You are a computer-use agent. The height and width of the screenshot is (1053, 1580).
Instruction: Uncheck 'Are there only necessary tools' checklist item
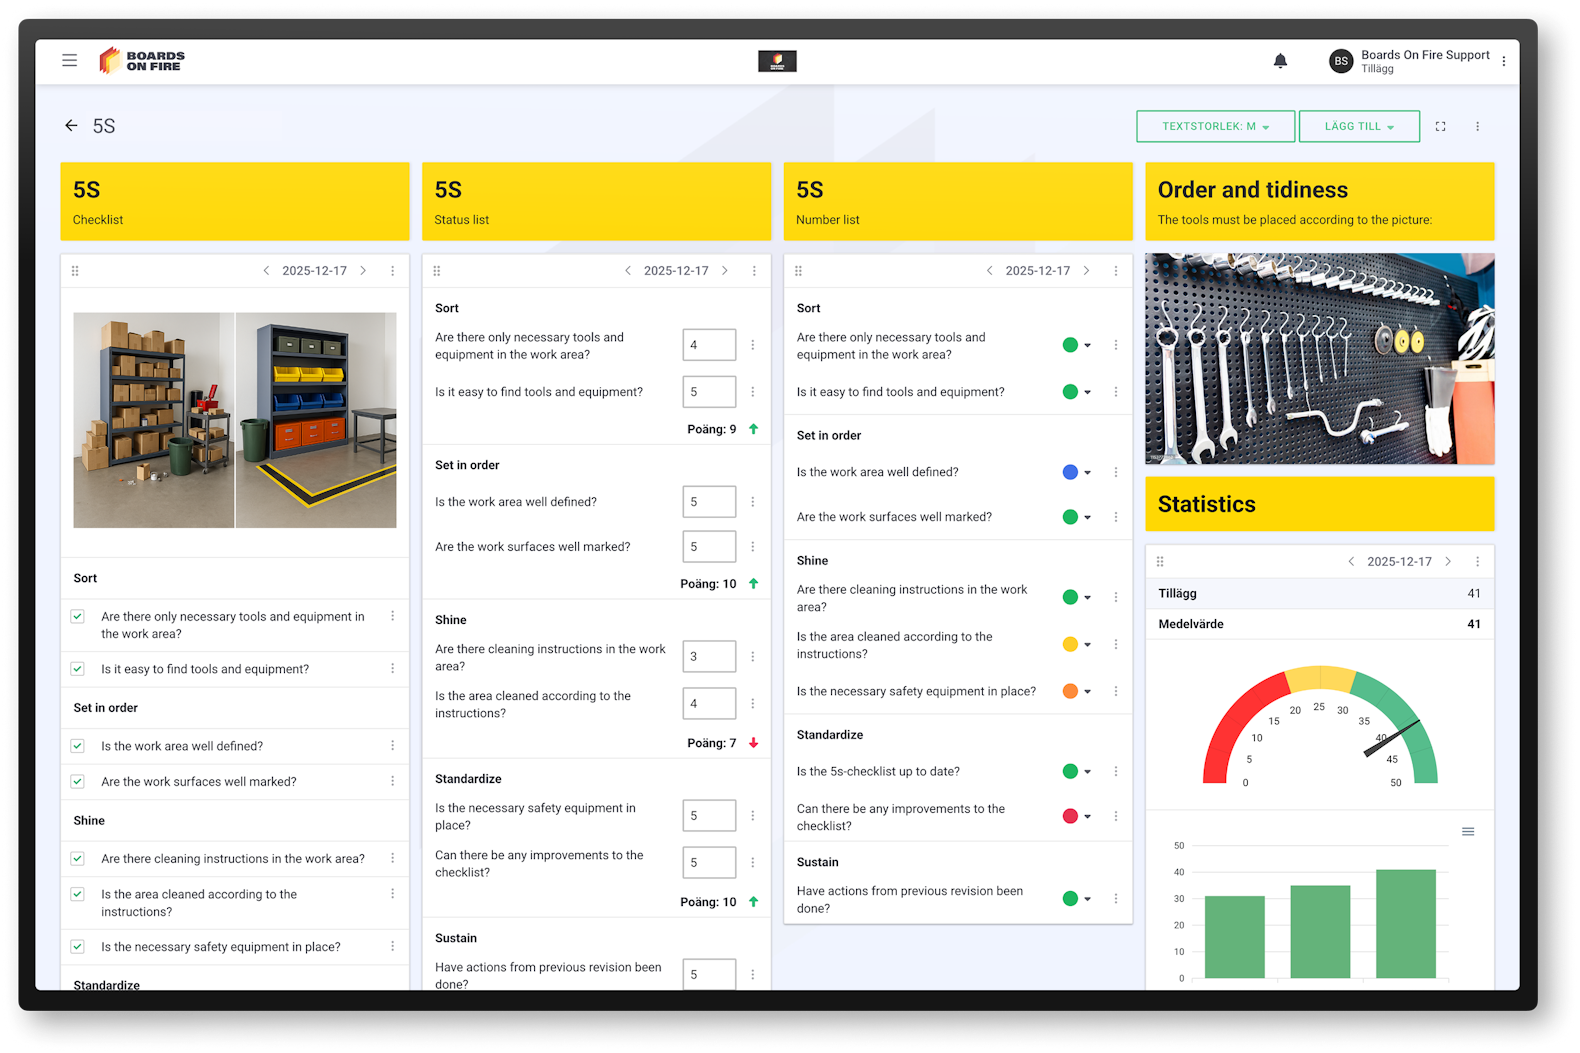(78, 617)
